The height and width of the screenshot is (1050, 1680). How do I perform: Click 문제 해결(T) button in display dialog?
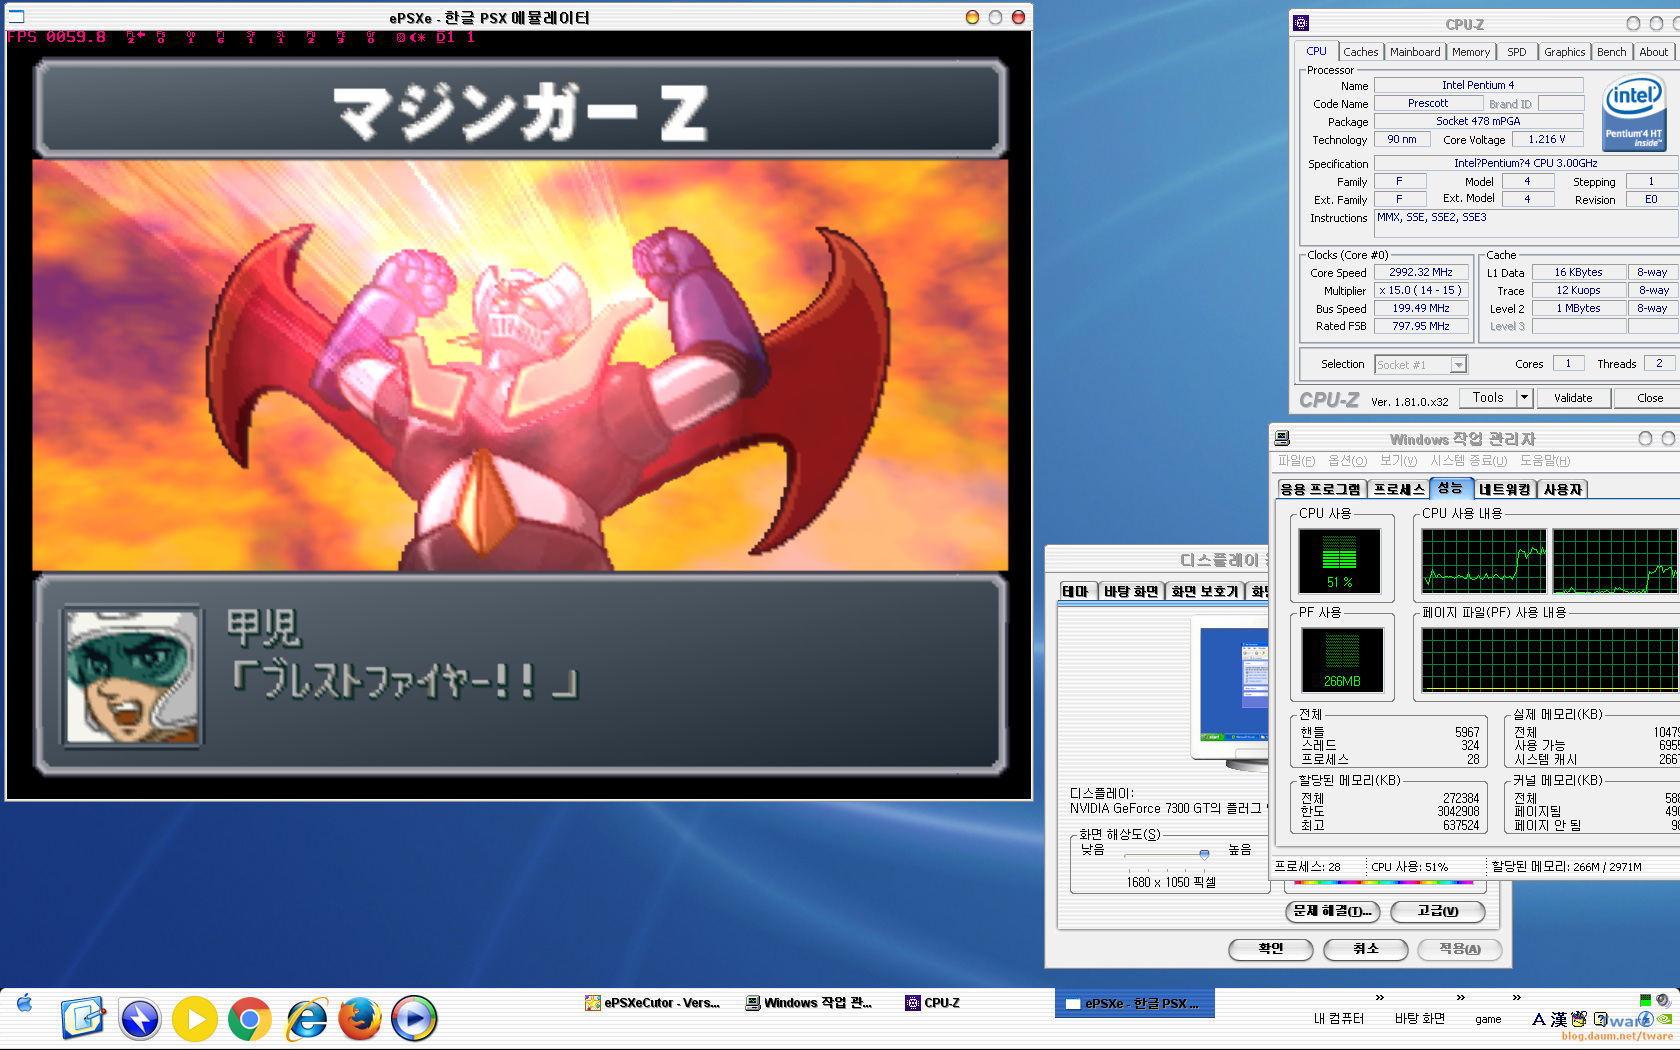pyautogui.click(x=1333, y=911)
